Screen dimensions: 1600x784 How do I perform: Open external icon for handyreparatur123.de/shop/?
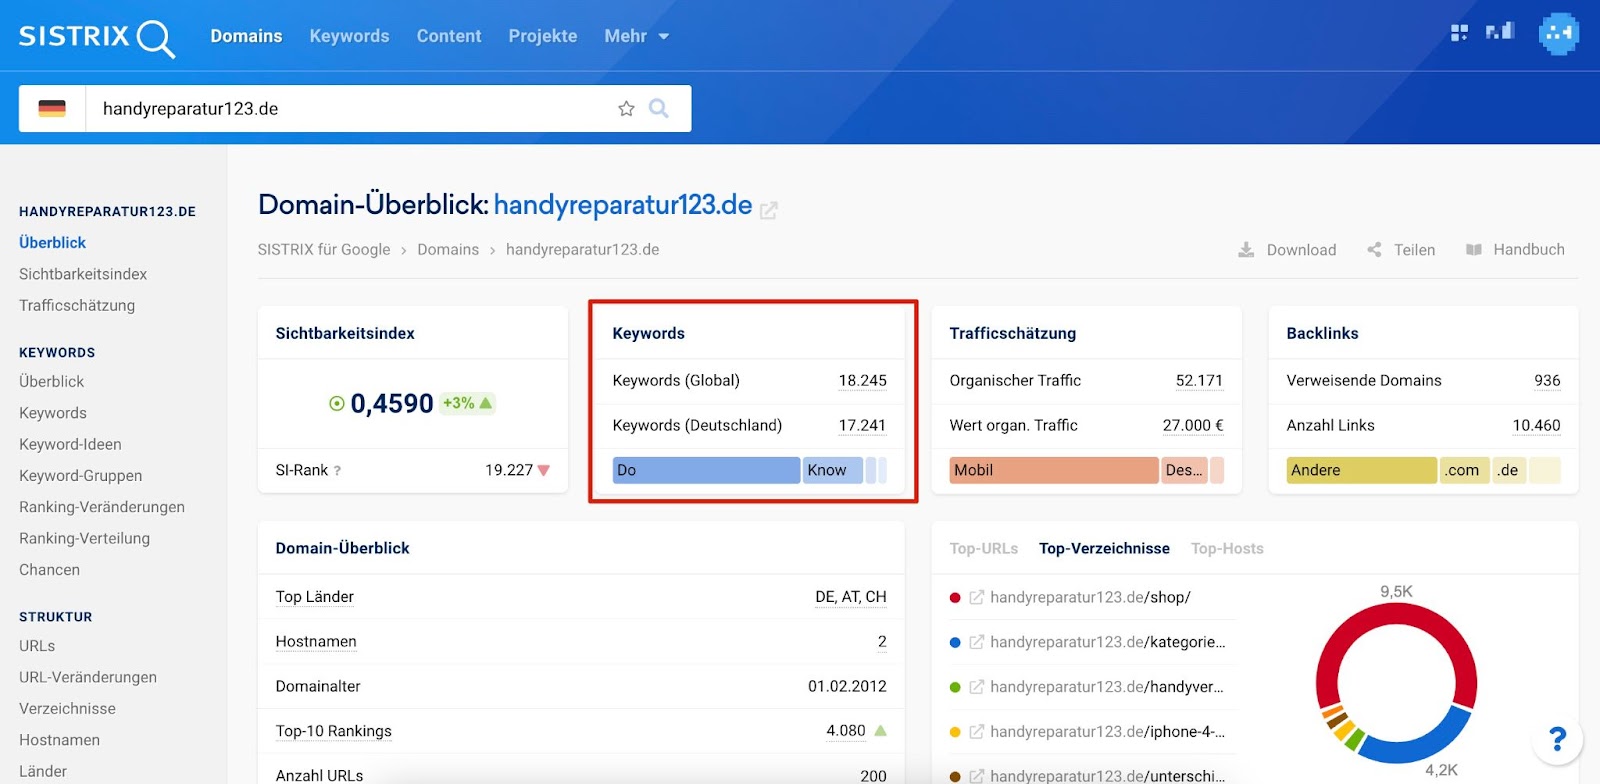tap(977, 598)
